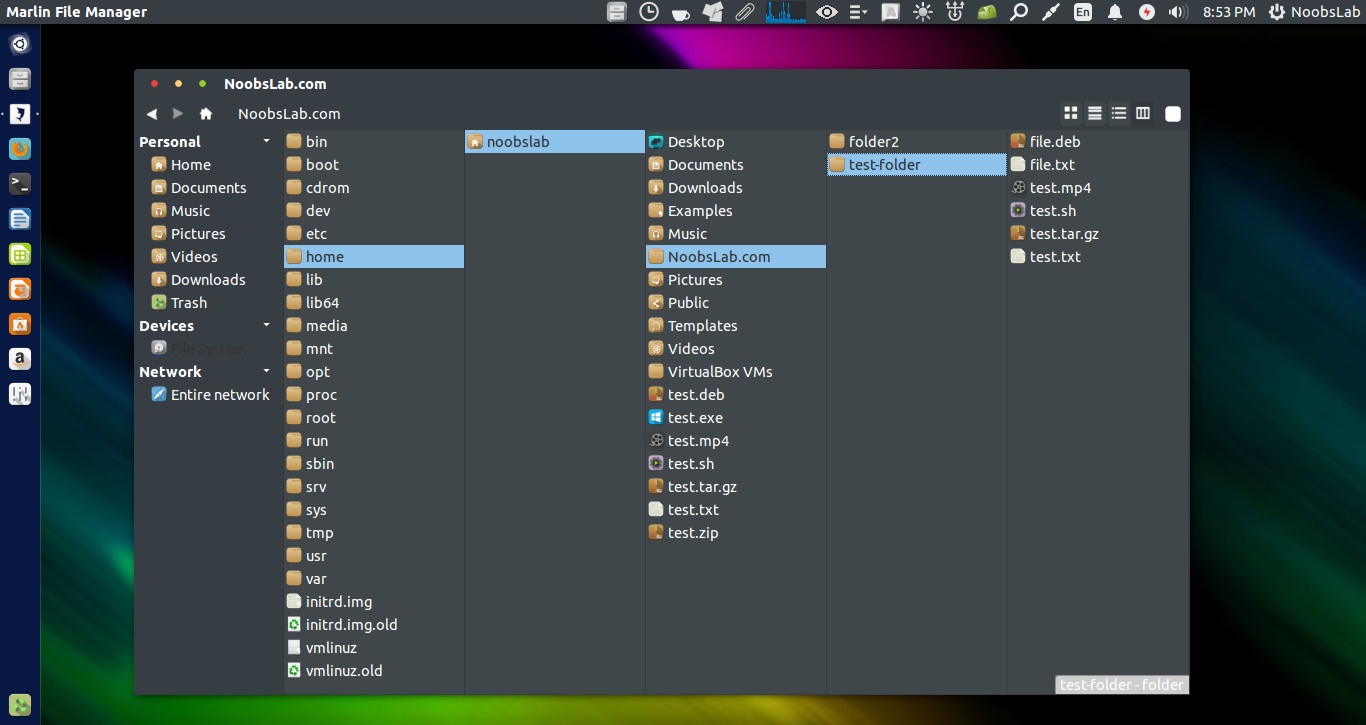Open the Examples folder
The height and width of the screenshot is (725, 1366).
click(736, 211)
